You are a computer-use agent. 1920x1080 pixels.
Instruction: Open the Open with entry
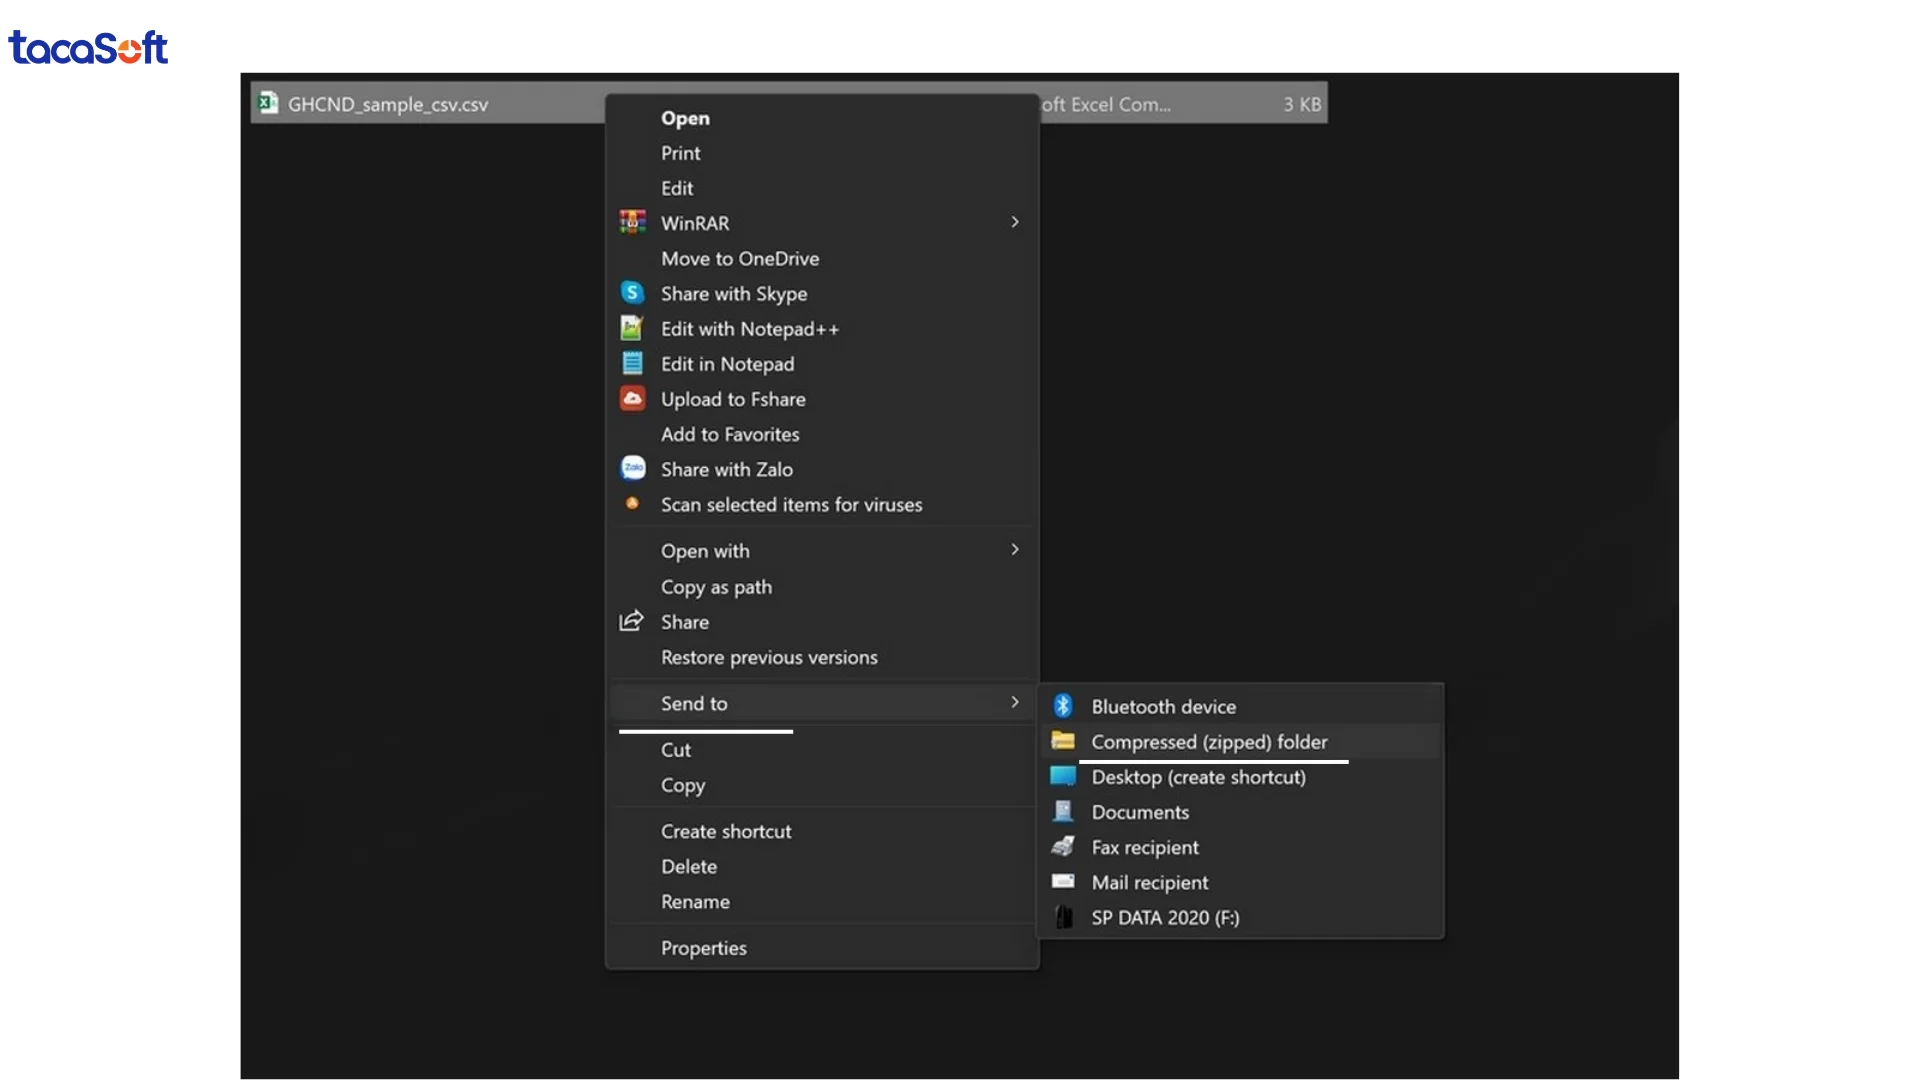pyautogui.click(x=822, y=551)
